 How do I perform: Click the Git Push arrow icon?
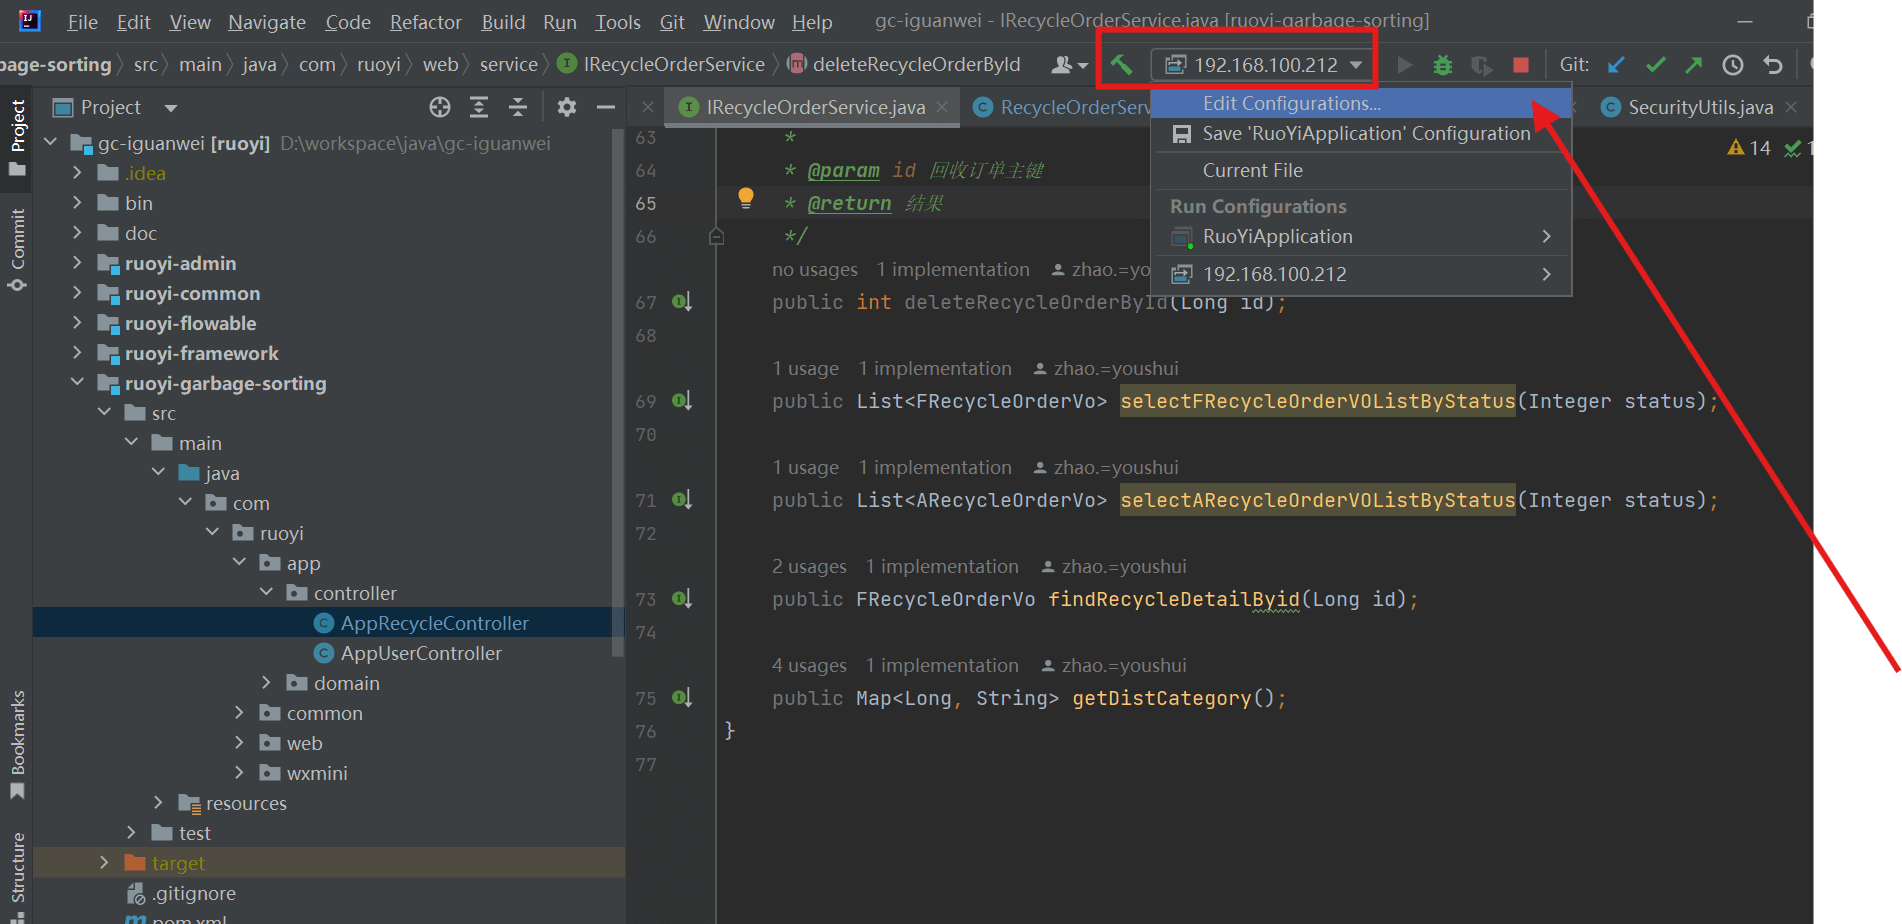point(1693,65)
